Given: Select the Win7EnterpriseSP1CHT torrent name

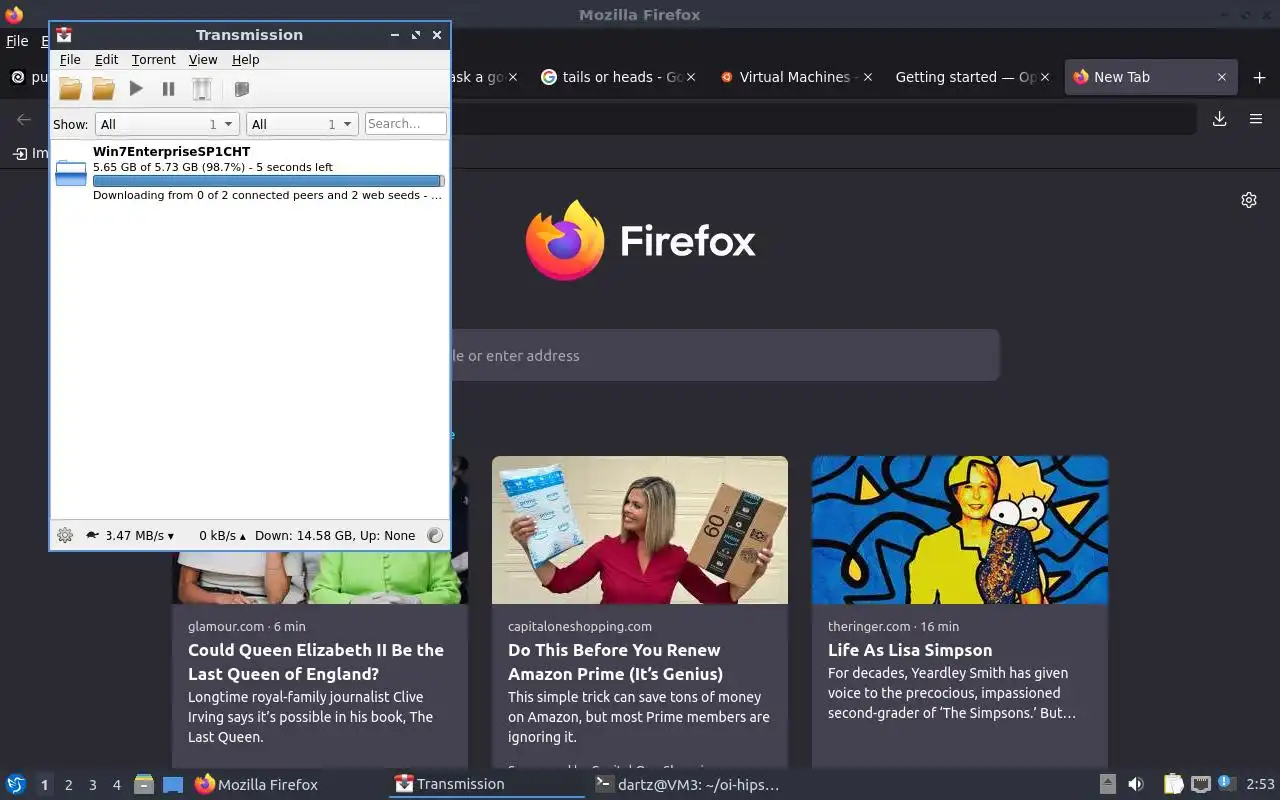Looking at the screenshot, I should point(171,152).
